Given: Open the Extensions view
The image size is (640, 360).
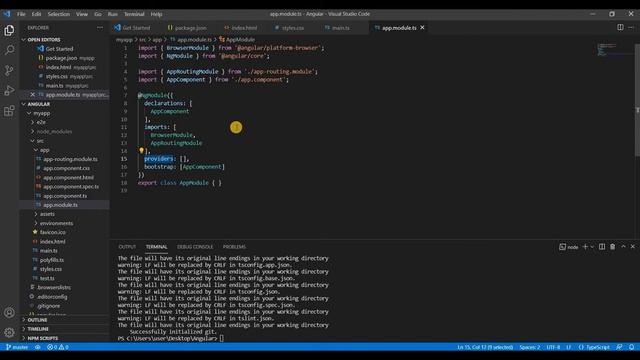Looking at the screenshot, I should point(9,111).
